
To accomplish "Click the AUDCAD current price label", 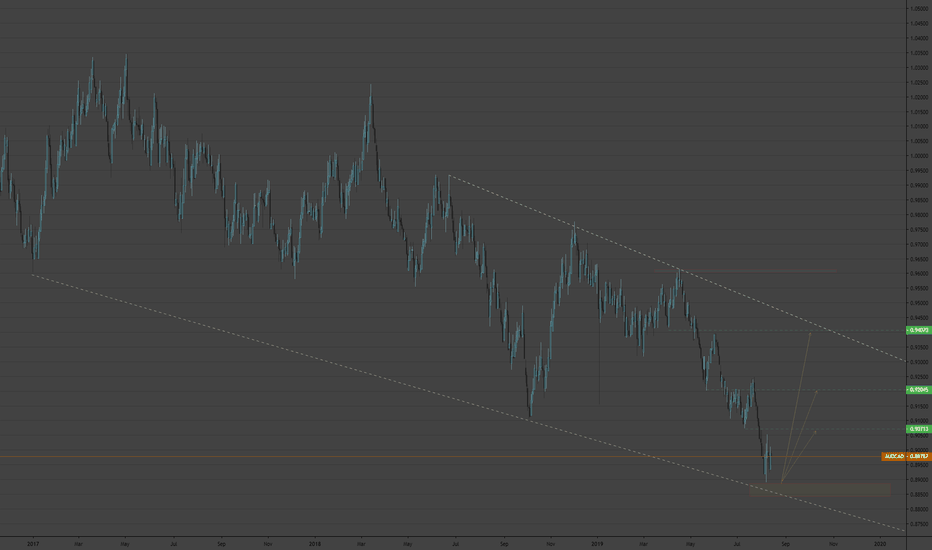I will coord(906,457).
